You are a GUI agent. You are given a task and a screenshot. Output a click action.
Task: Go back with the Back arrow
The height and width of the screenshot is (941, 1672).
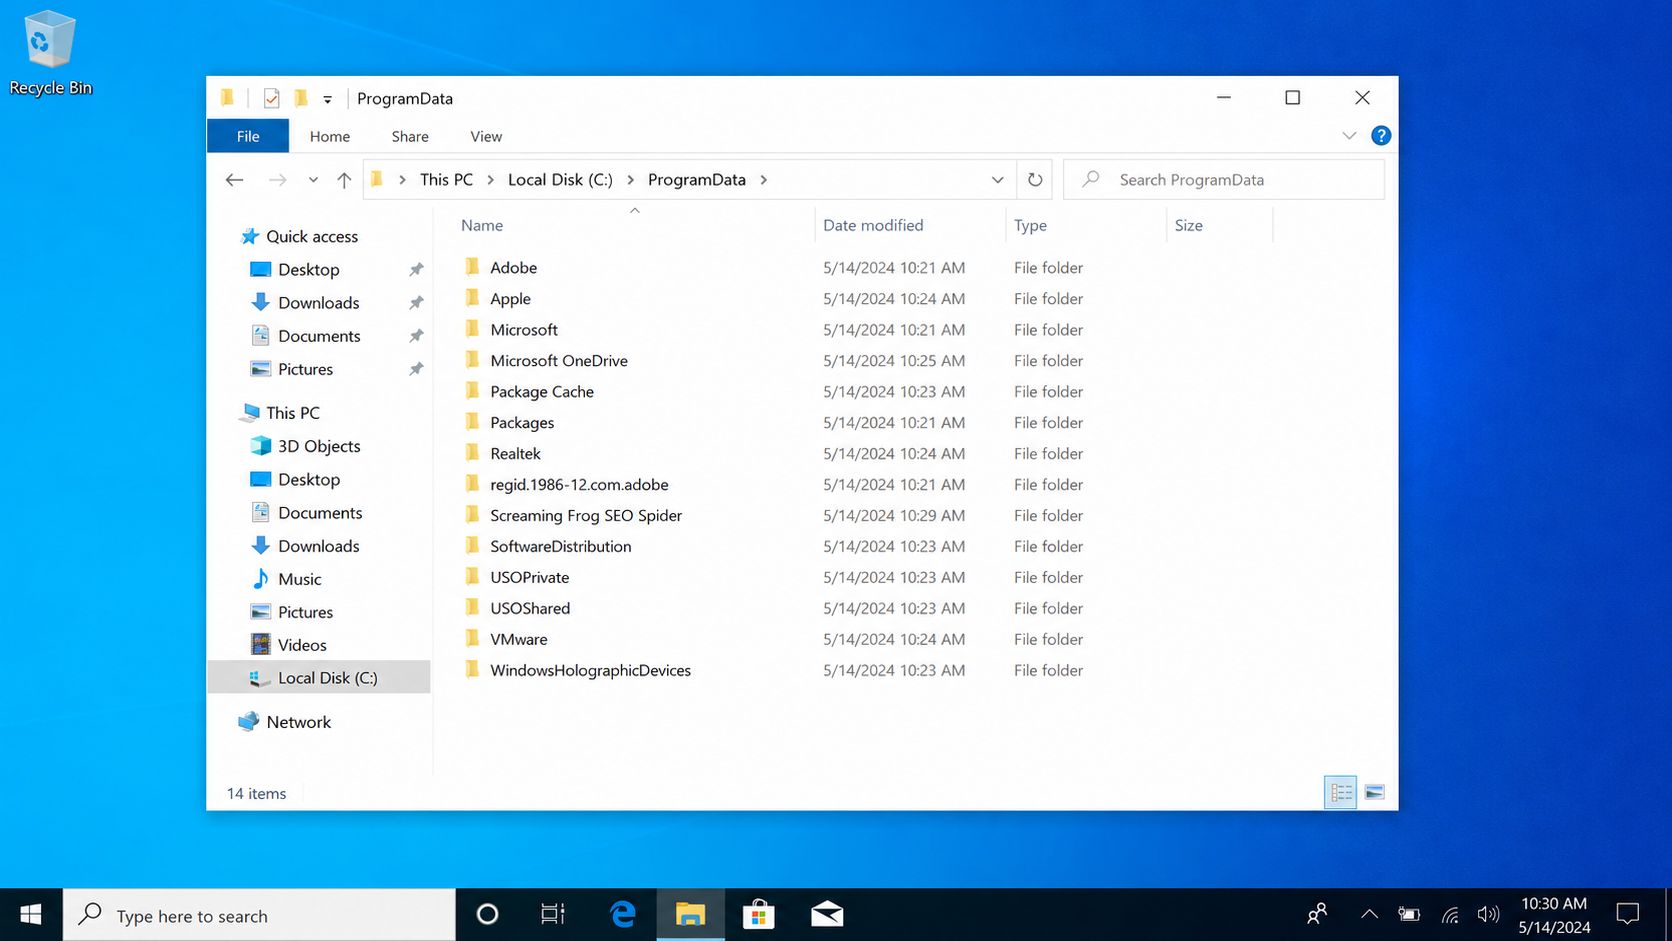coord(235,180)
